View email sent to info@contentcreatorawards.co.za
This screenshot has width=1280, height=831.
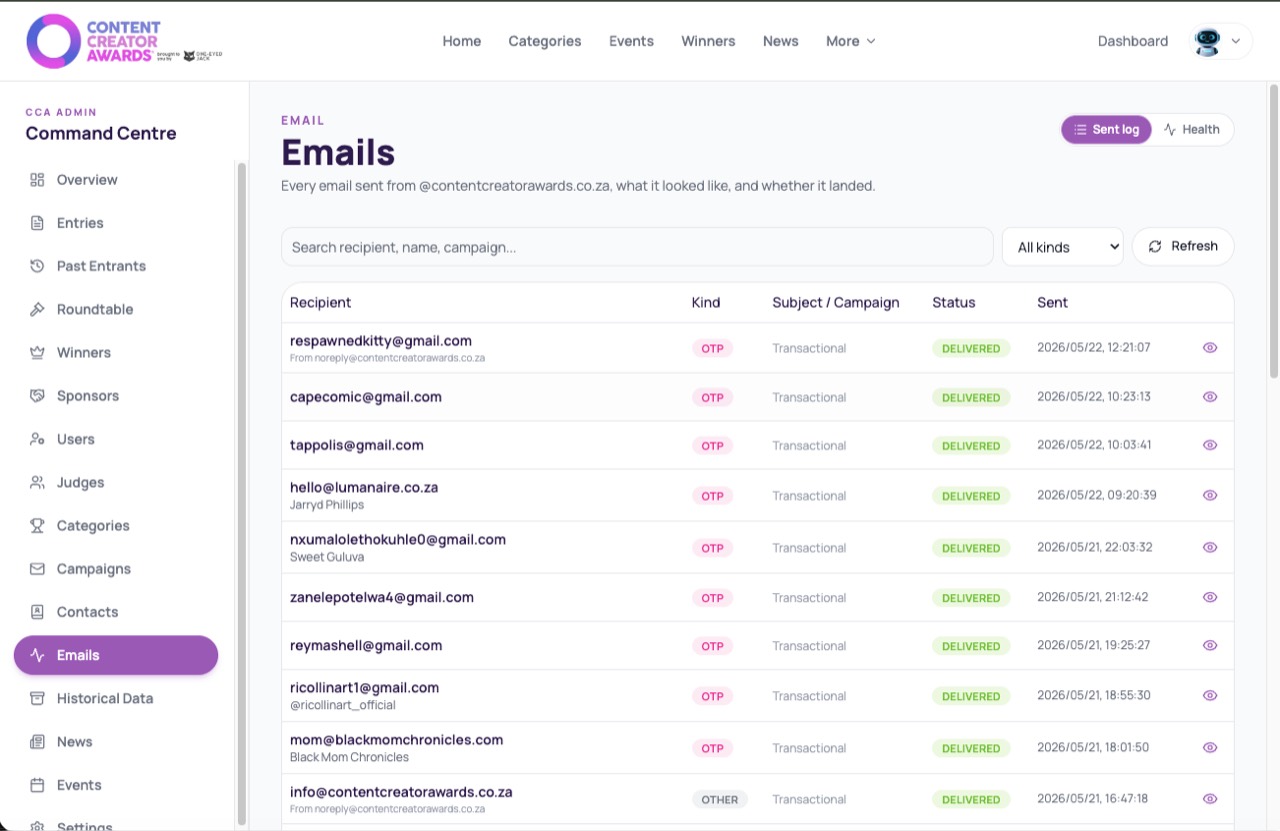[x=1210, y=799]
